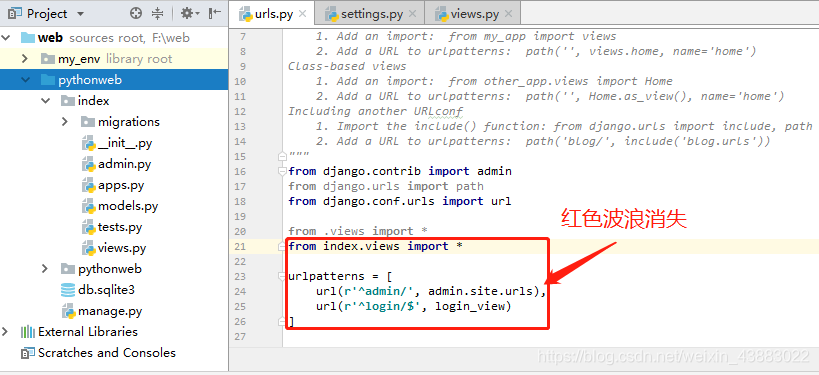Click login_view in line 25
This screenshot has width=819, height=375.
coord(469,307)
